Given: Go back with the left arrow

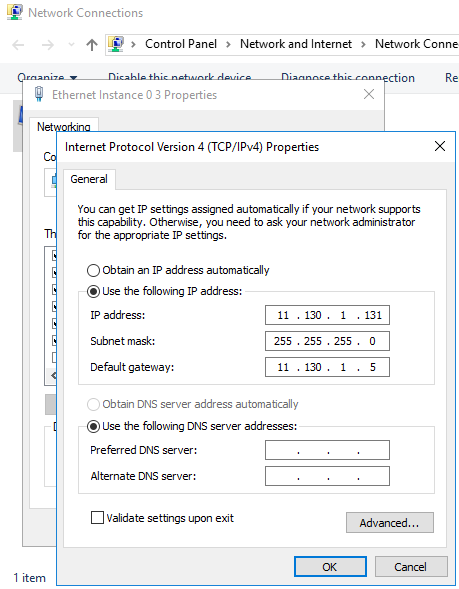Looking at the screenshot, I should pos(18,45).
